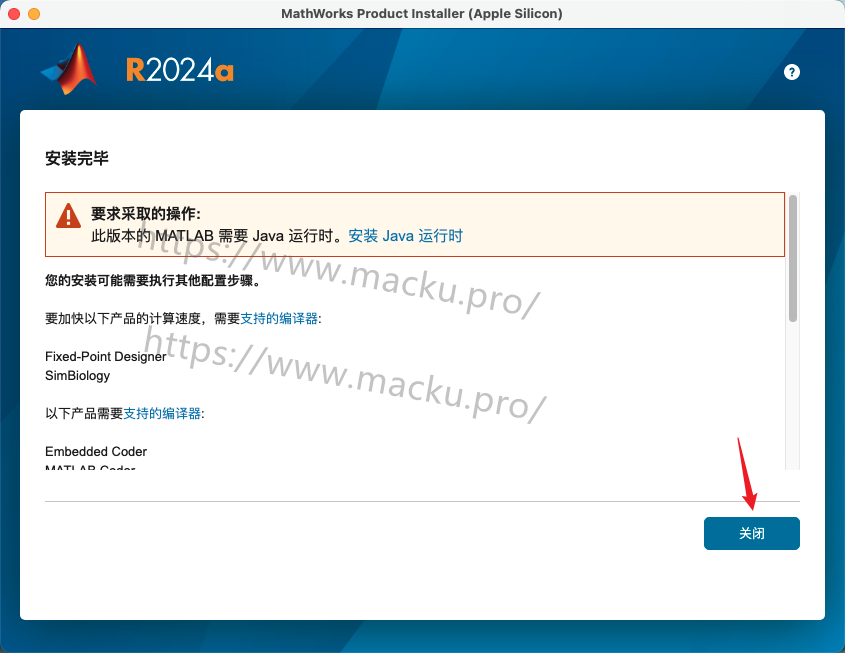
Task: Click the help question mark icon
Action: pos(792,72)
